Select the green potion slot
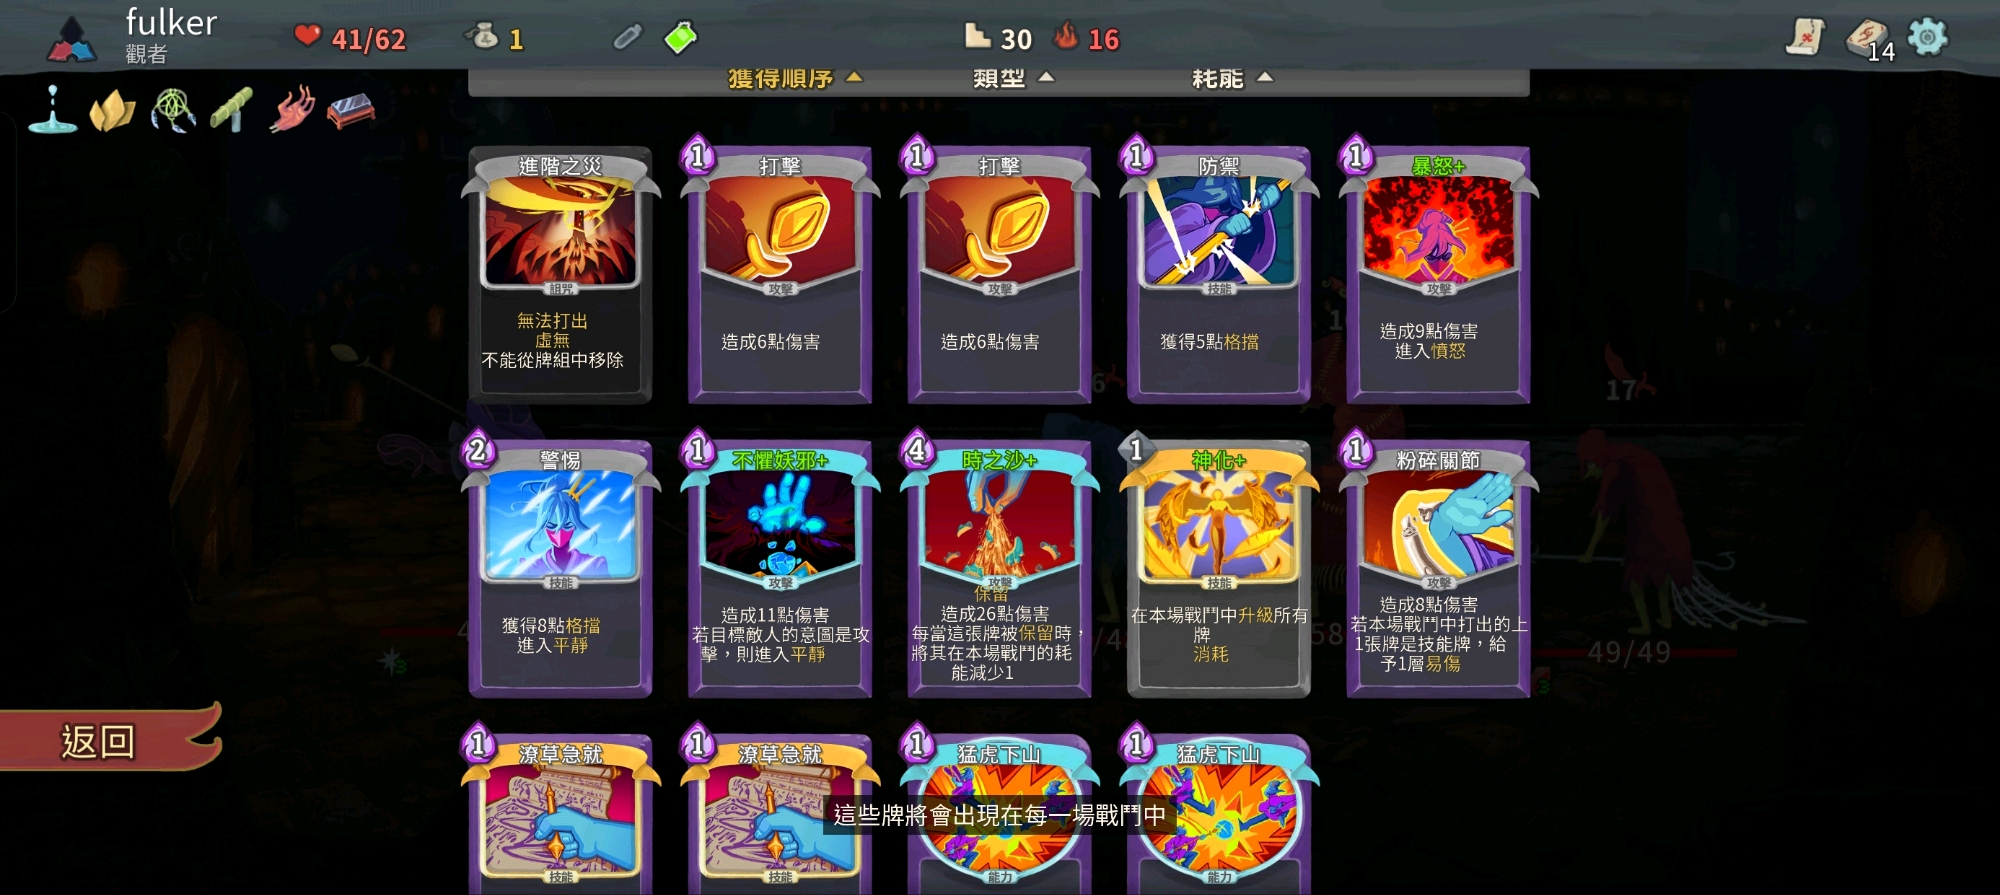The height and width of the screenshot is (895, 2000). pyautogui.click(x=681, y=38)
